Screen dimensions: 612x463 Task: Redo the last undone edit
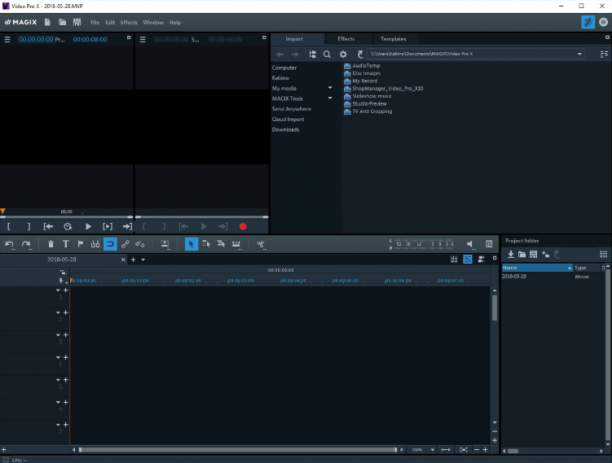click(x=27, y=244)
